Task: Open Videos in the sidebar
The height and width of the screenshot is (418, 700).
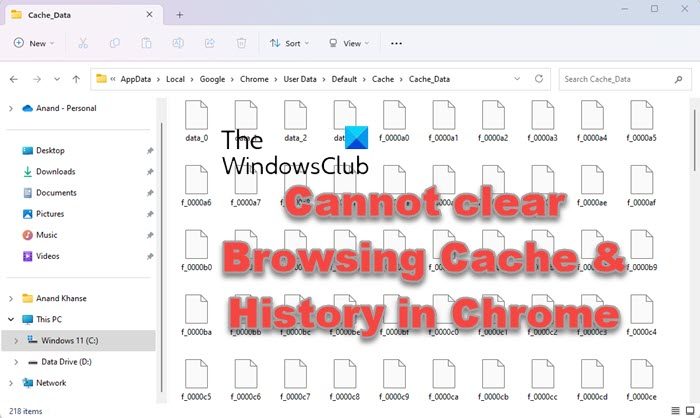Action: point(47,256)
